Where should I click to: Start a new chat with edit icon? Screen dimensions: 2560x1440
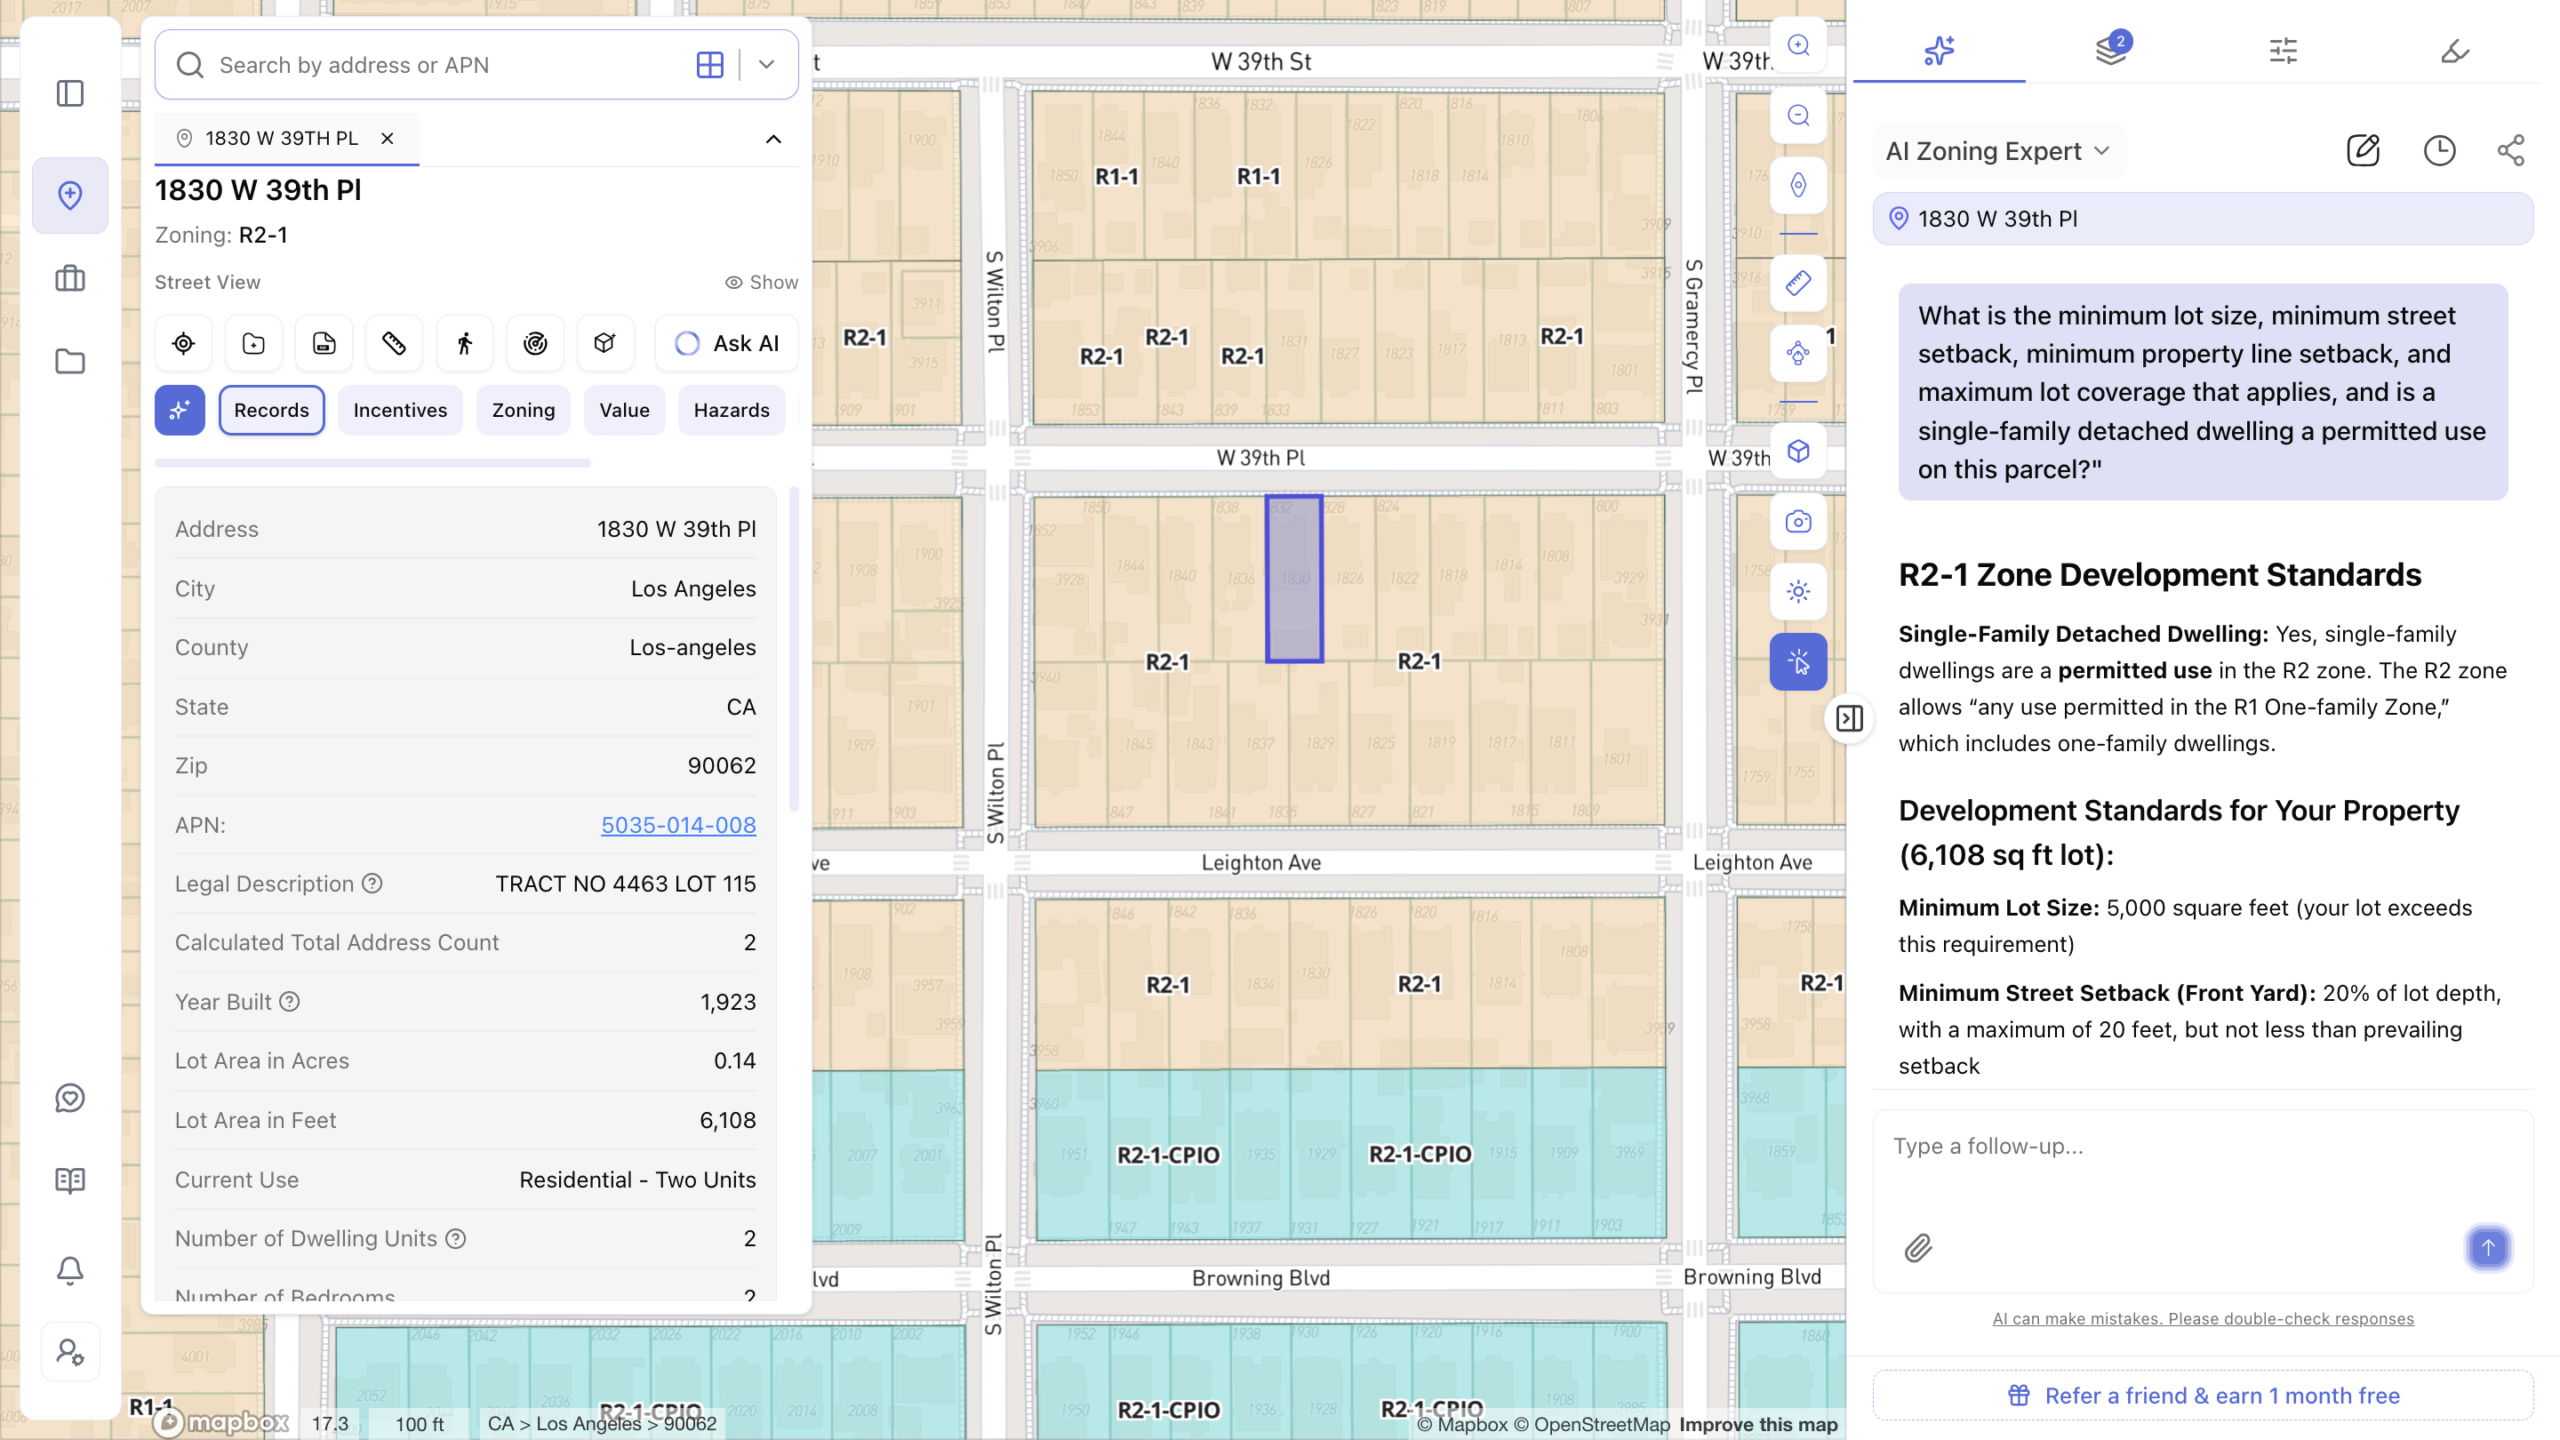coord(2363,151)
